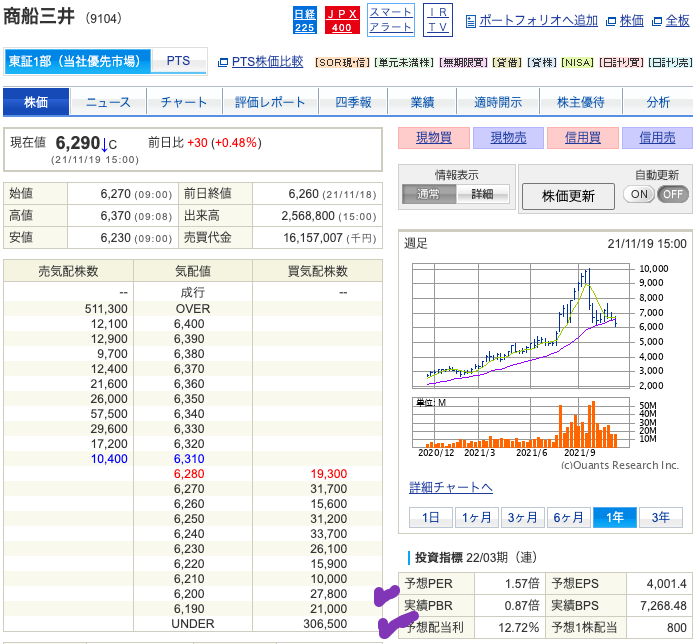Select the 1年 chart period

coord(615,517)
